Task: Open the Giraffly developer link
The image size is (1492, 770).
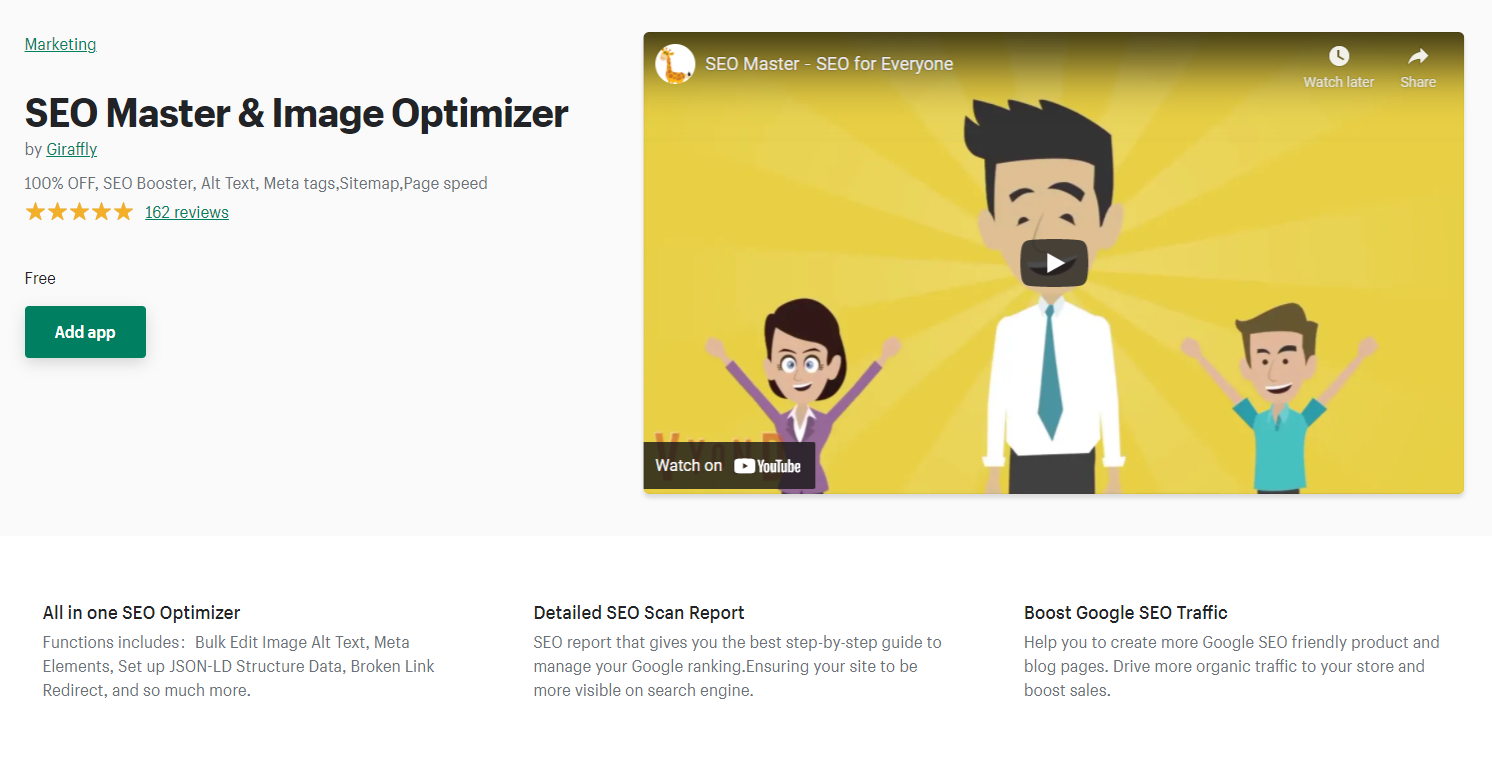Action: click(x=71, y=149)
